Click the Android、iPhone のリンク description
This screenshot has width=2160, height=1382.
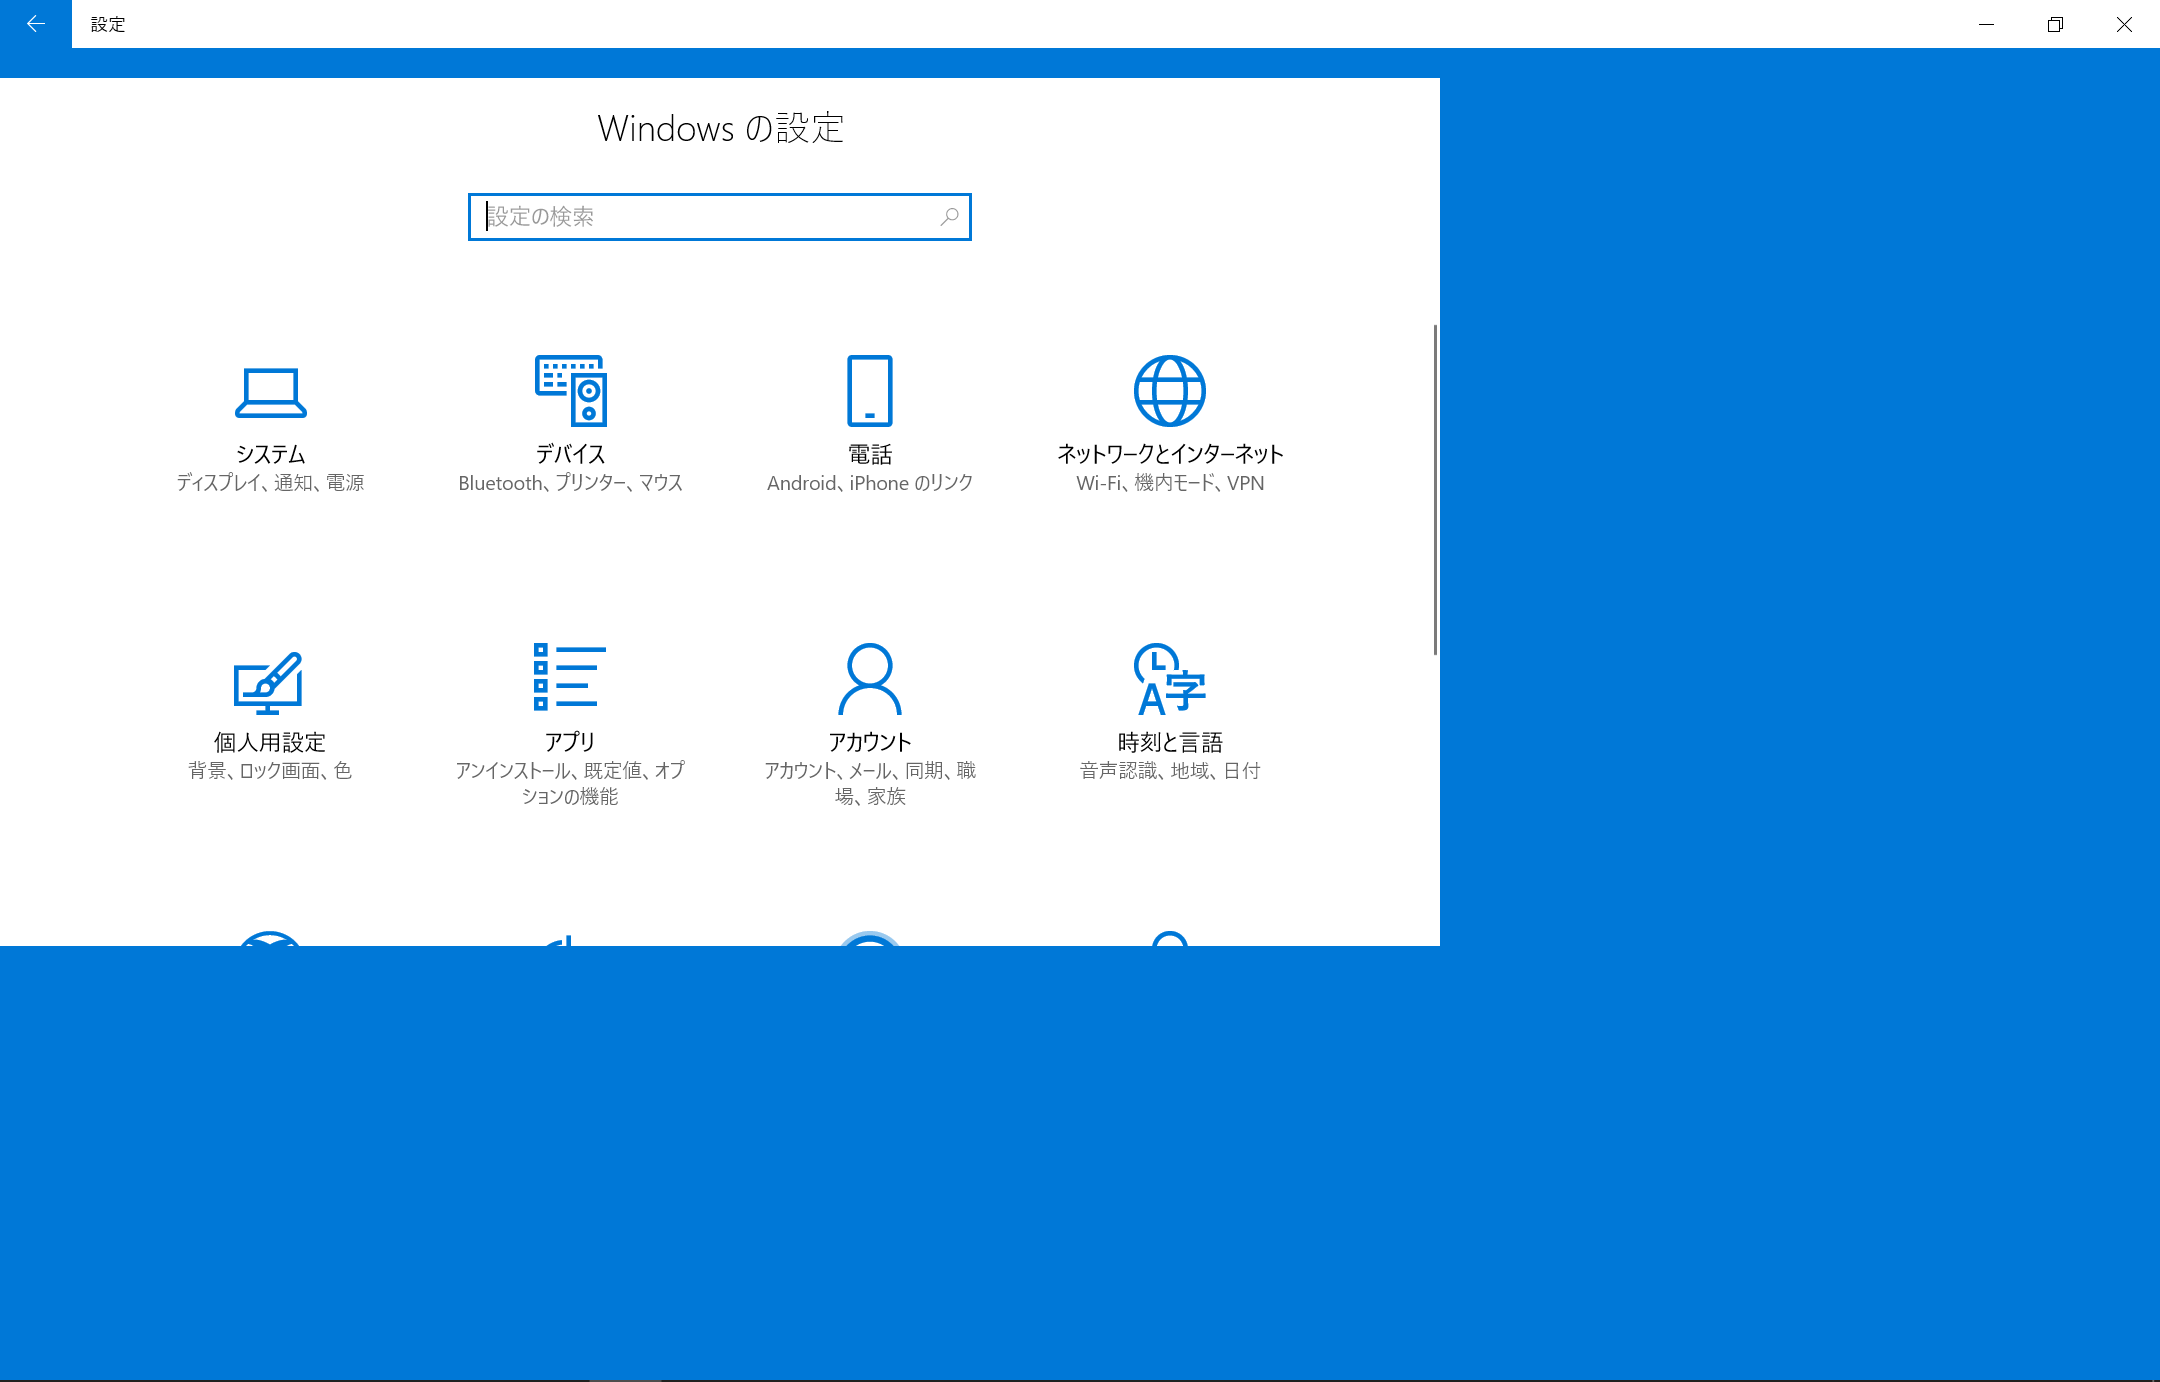(870, 483)
